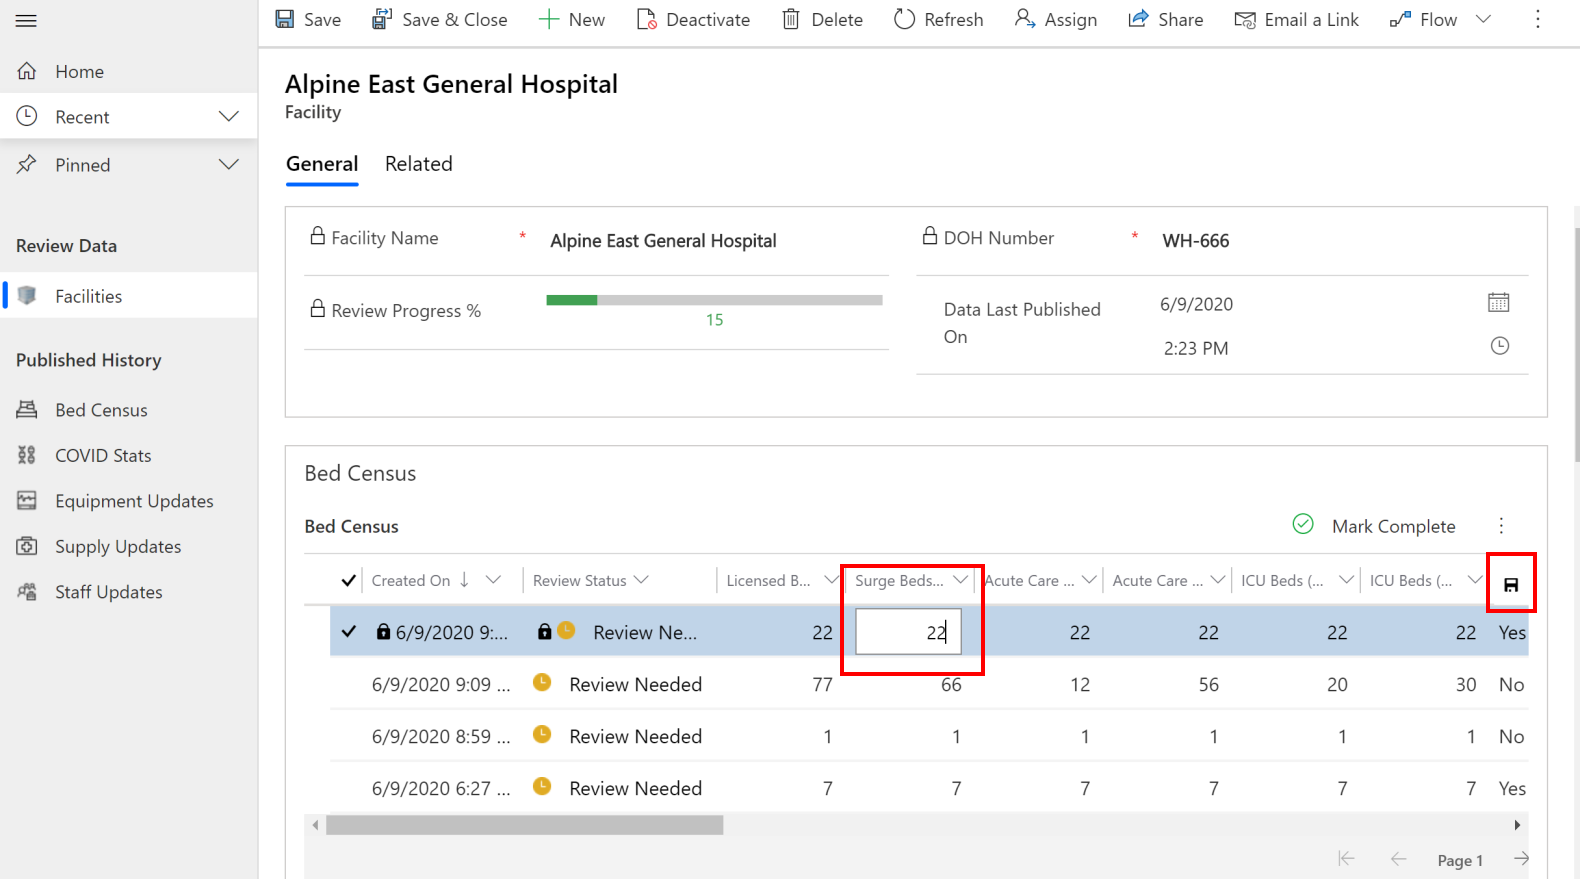This screenshot has width=1580, height=879.
Task: Open the Flow dropdown chevron
Action: tap(1483, 19)
